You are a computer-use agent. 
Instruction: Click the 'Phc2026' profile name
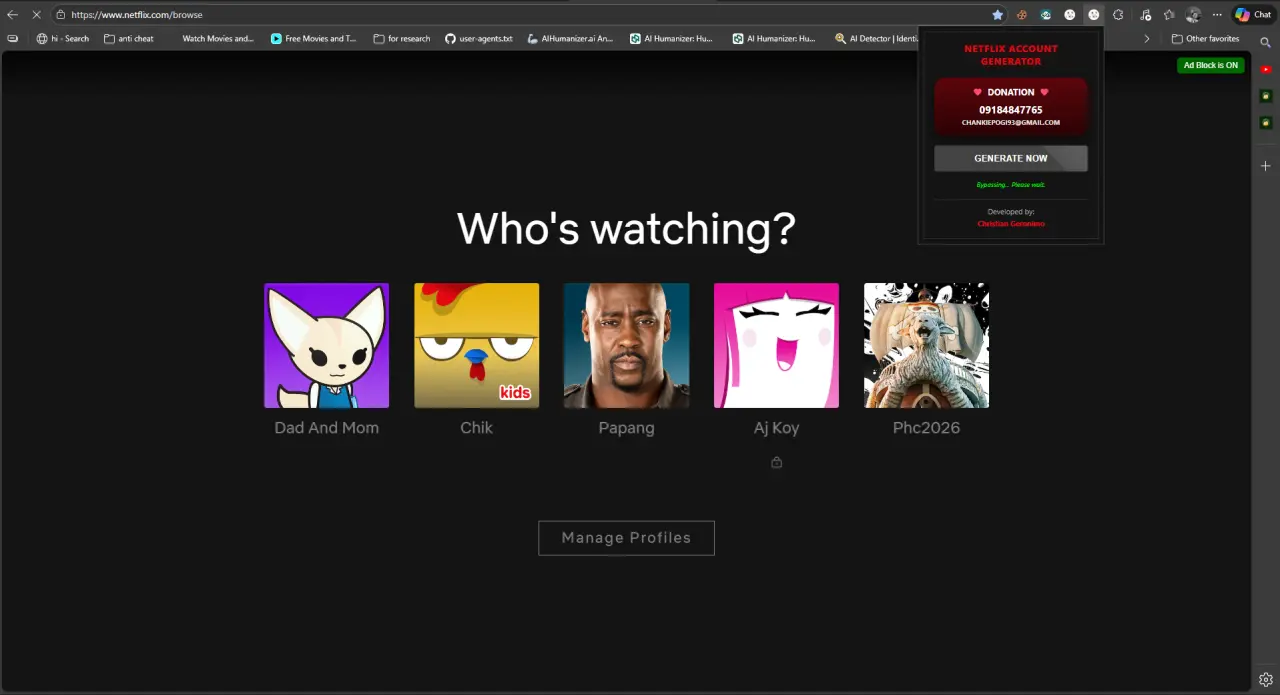926,428
